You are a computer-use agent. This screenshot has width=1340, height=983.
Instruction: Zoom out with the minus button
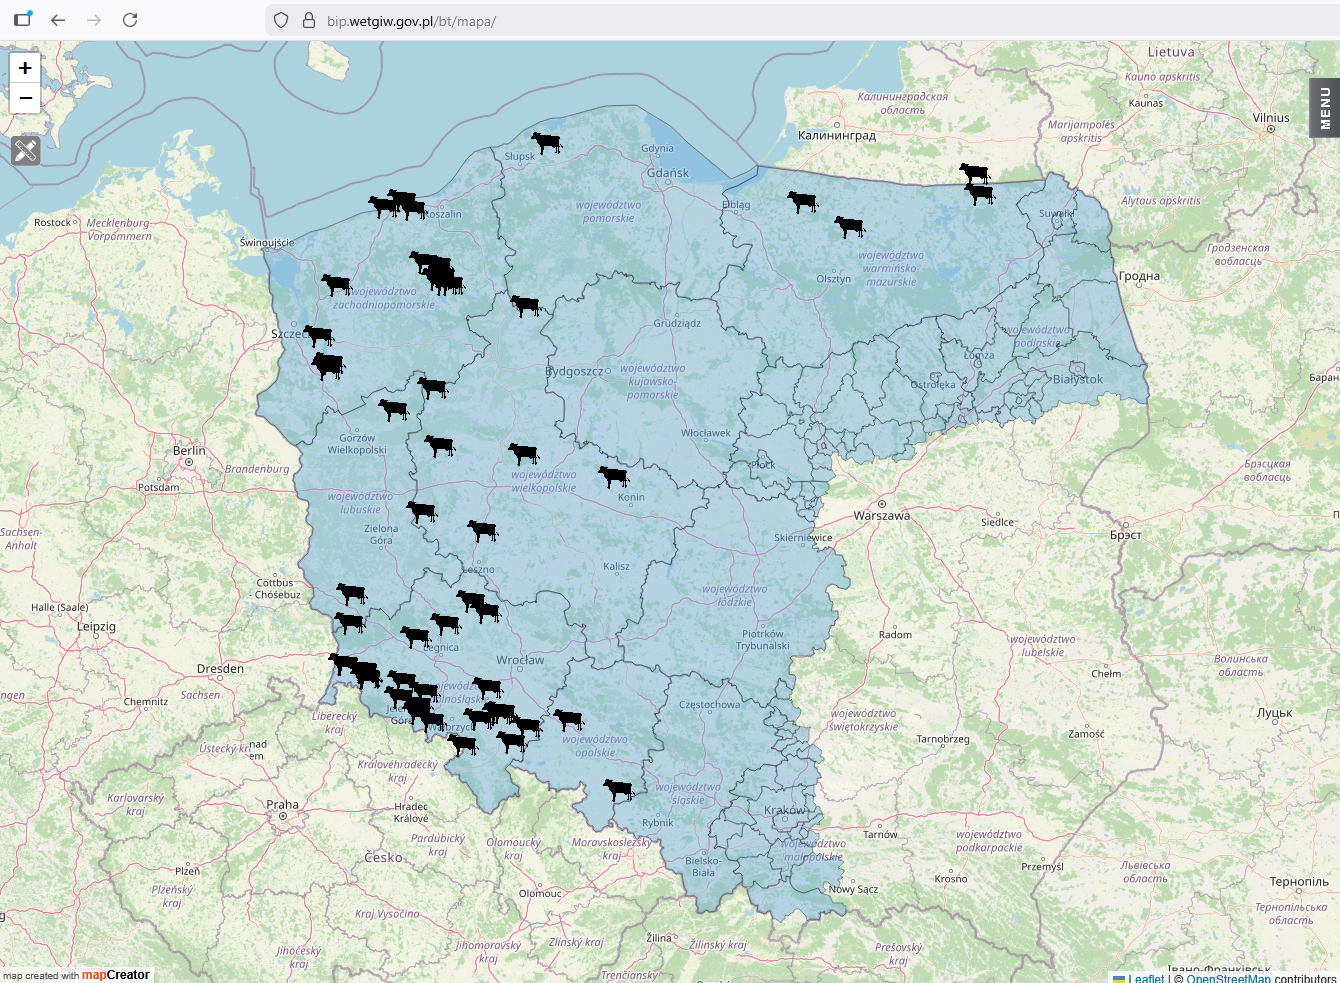(x=25, y=98)
